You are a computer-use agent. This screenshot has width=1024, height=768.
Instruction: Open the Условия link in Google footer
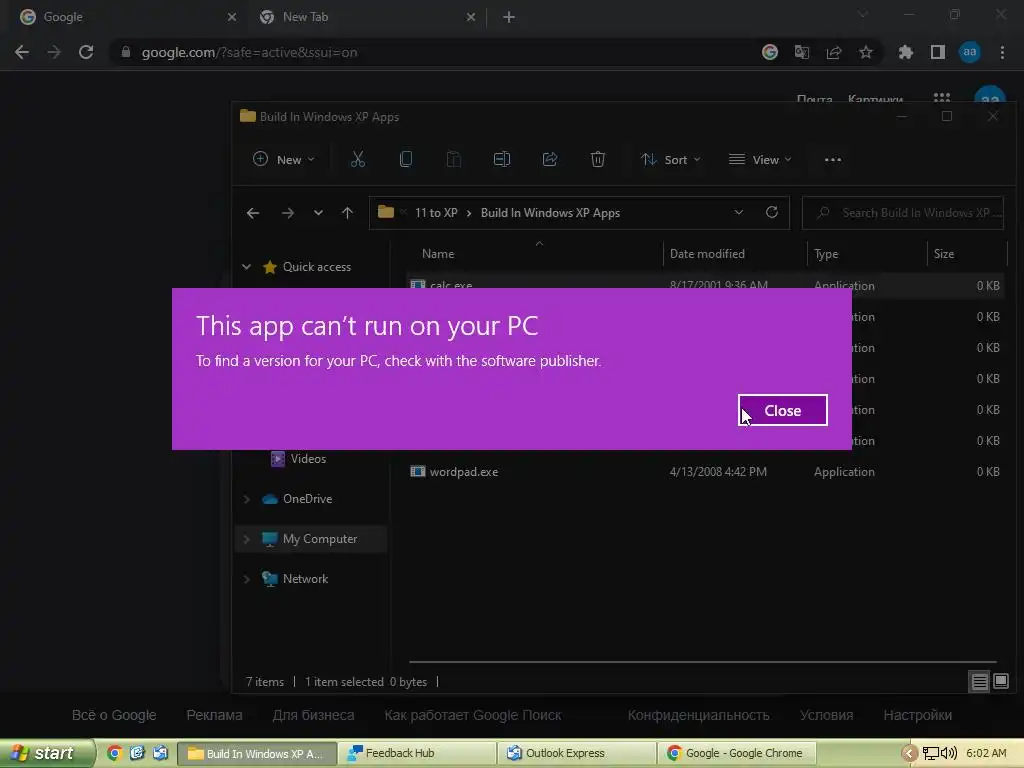826,715
